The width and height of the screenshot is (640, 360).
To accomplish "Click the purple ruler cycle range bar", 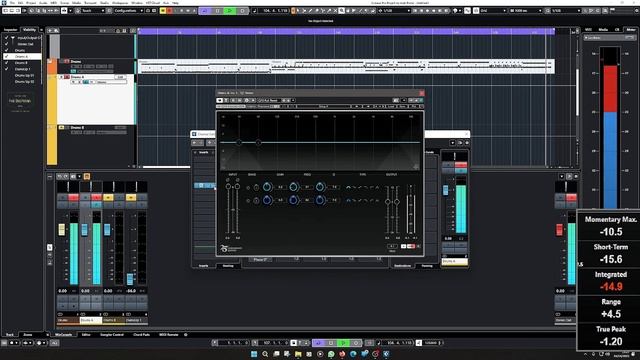I will click(346, 31).
